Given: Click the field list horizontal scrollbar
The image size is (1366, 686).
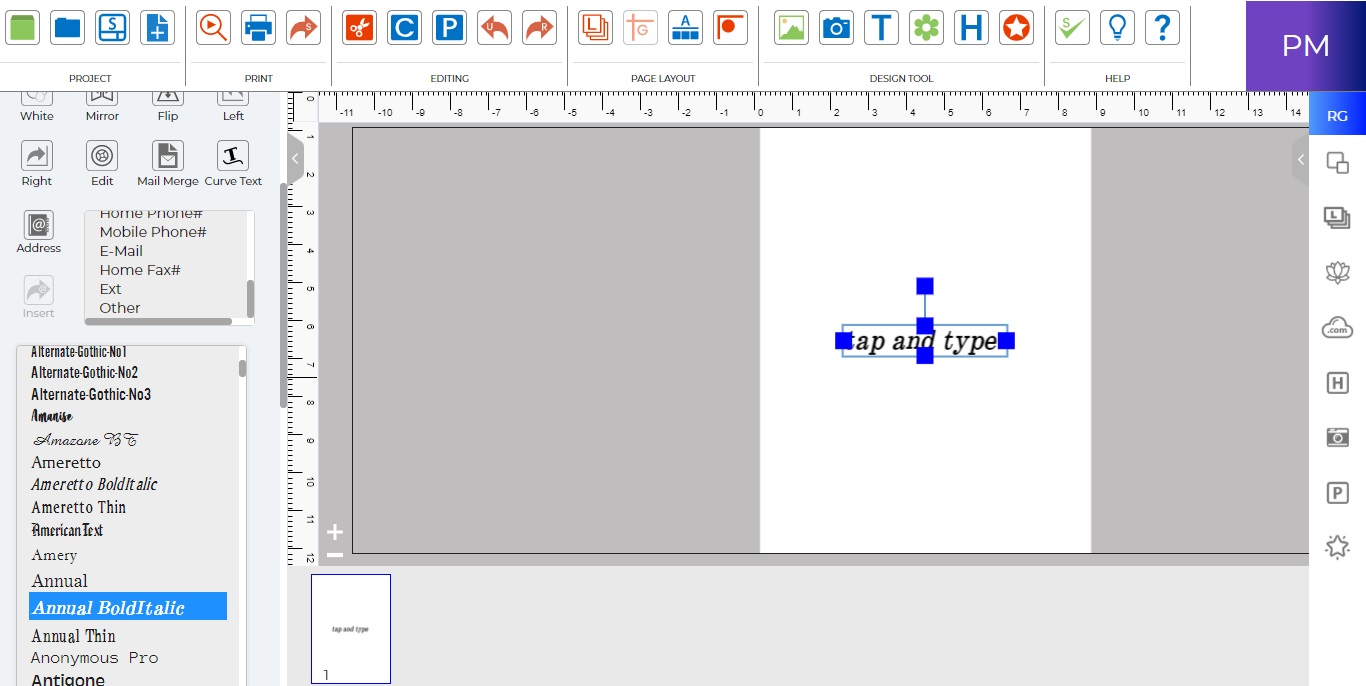Looking at the screenshot, I should point(159,321).
